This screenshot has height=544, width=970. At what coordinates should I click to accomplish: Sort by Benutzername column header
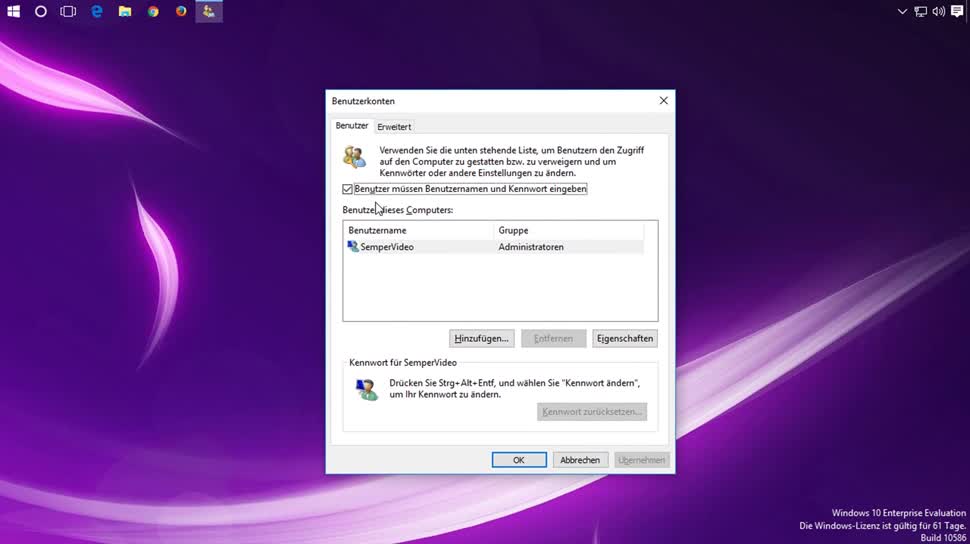click(419, 230)
